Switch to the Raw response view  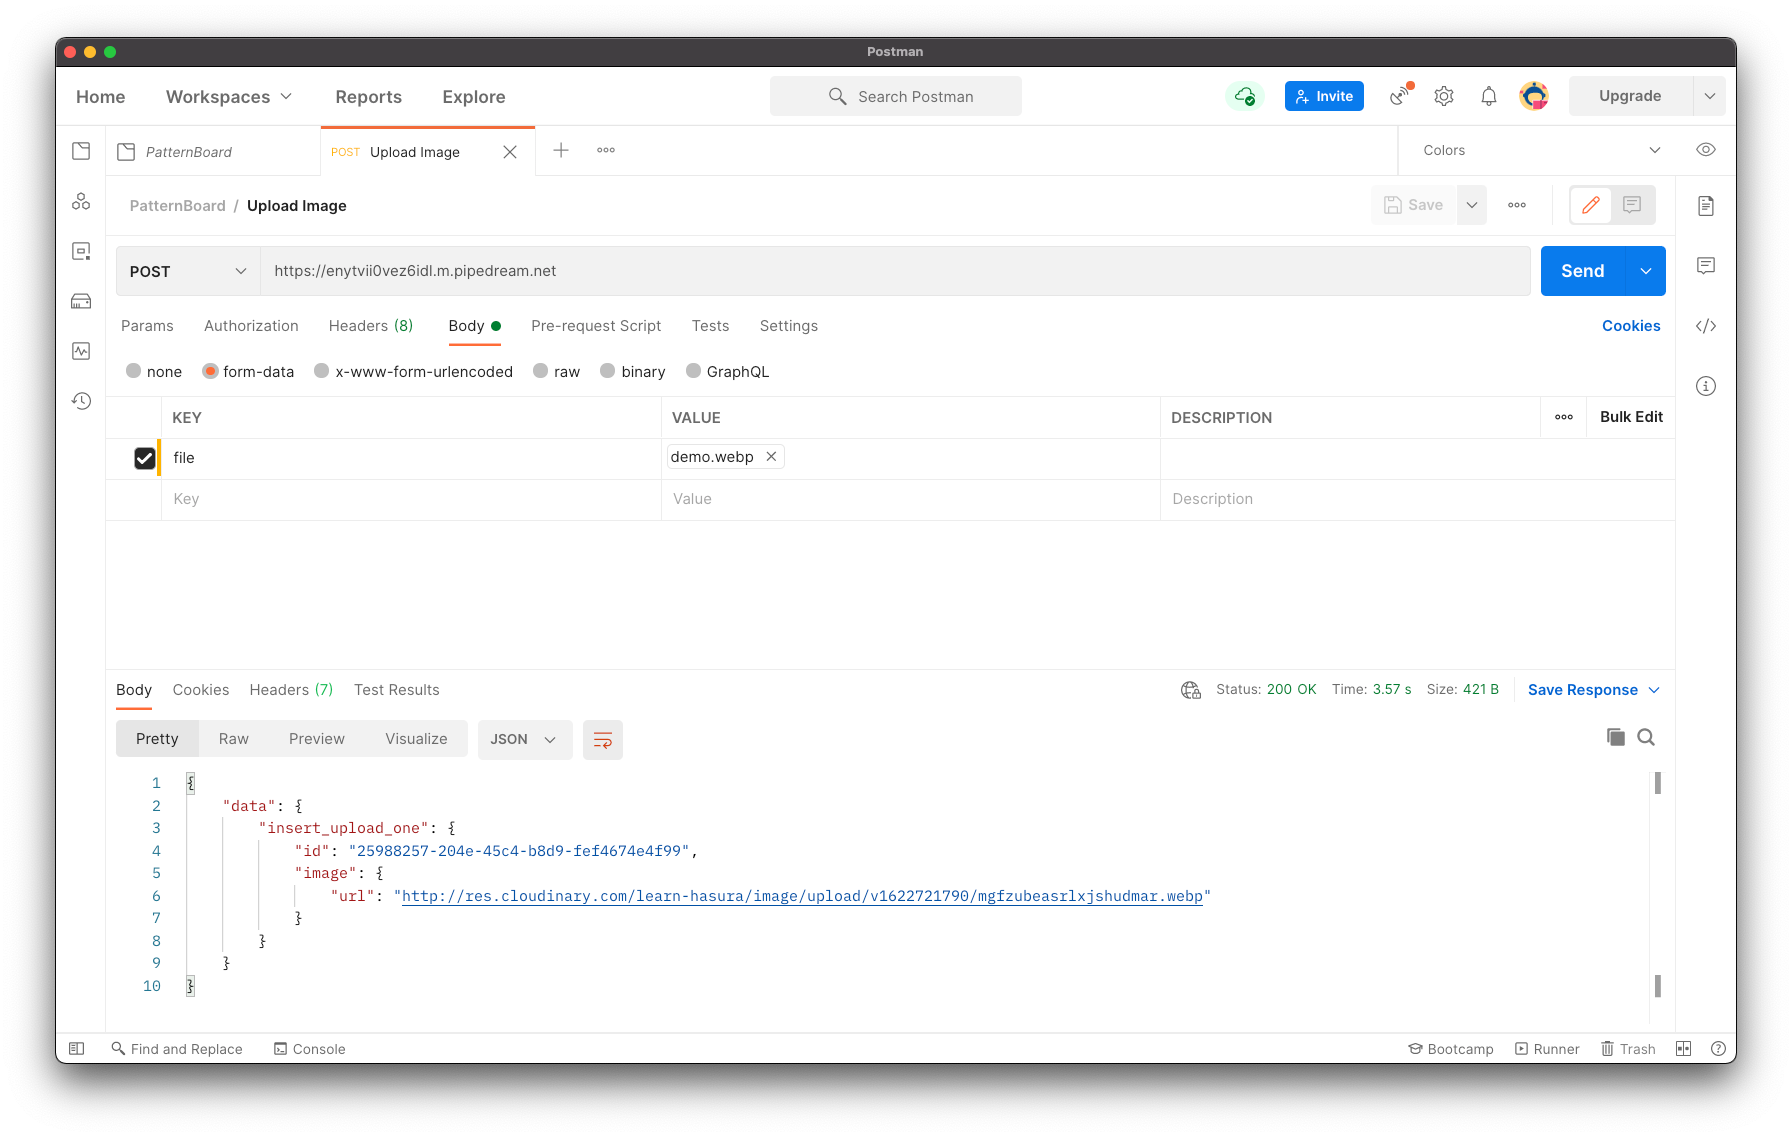pos(233,739)
